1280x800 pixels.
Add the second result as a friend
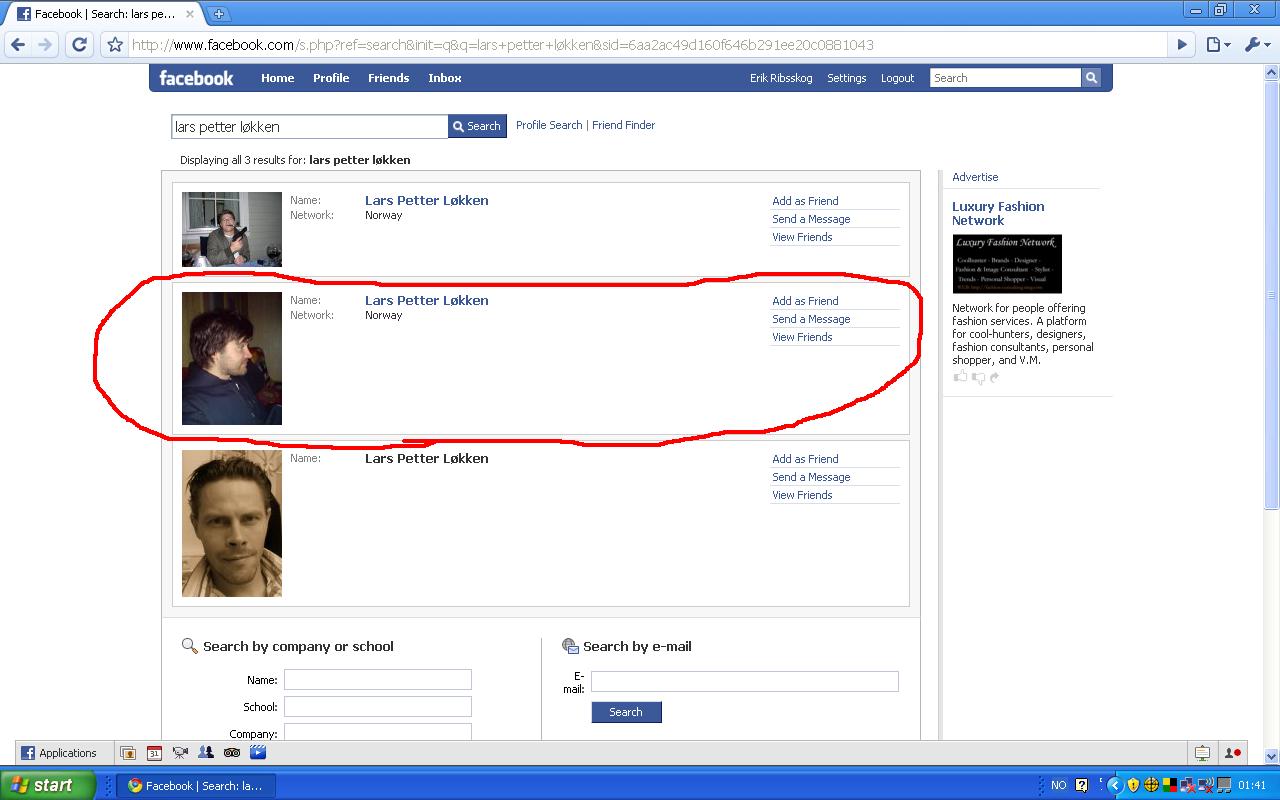tap(805, 301)
